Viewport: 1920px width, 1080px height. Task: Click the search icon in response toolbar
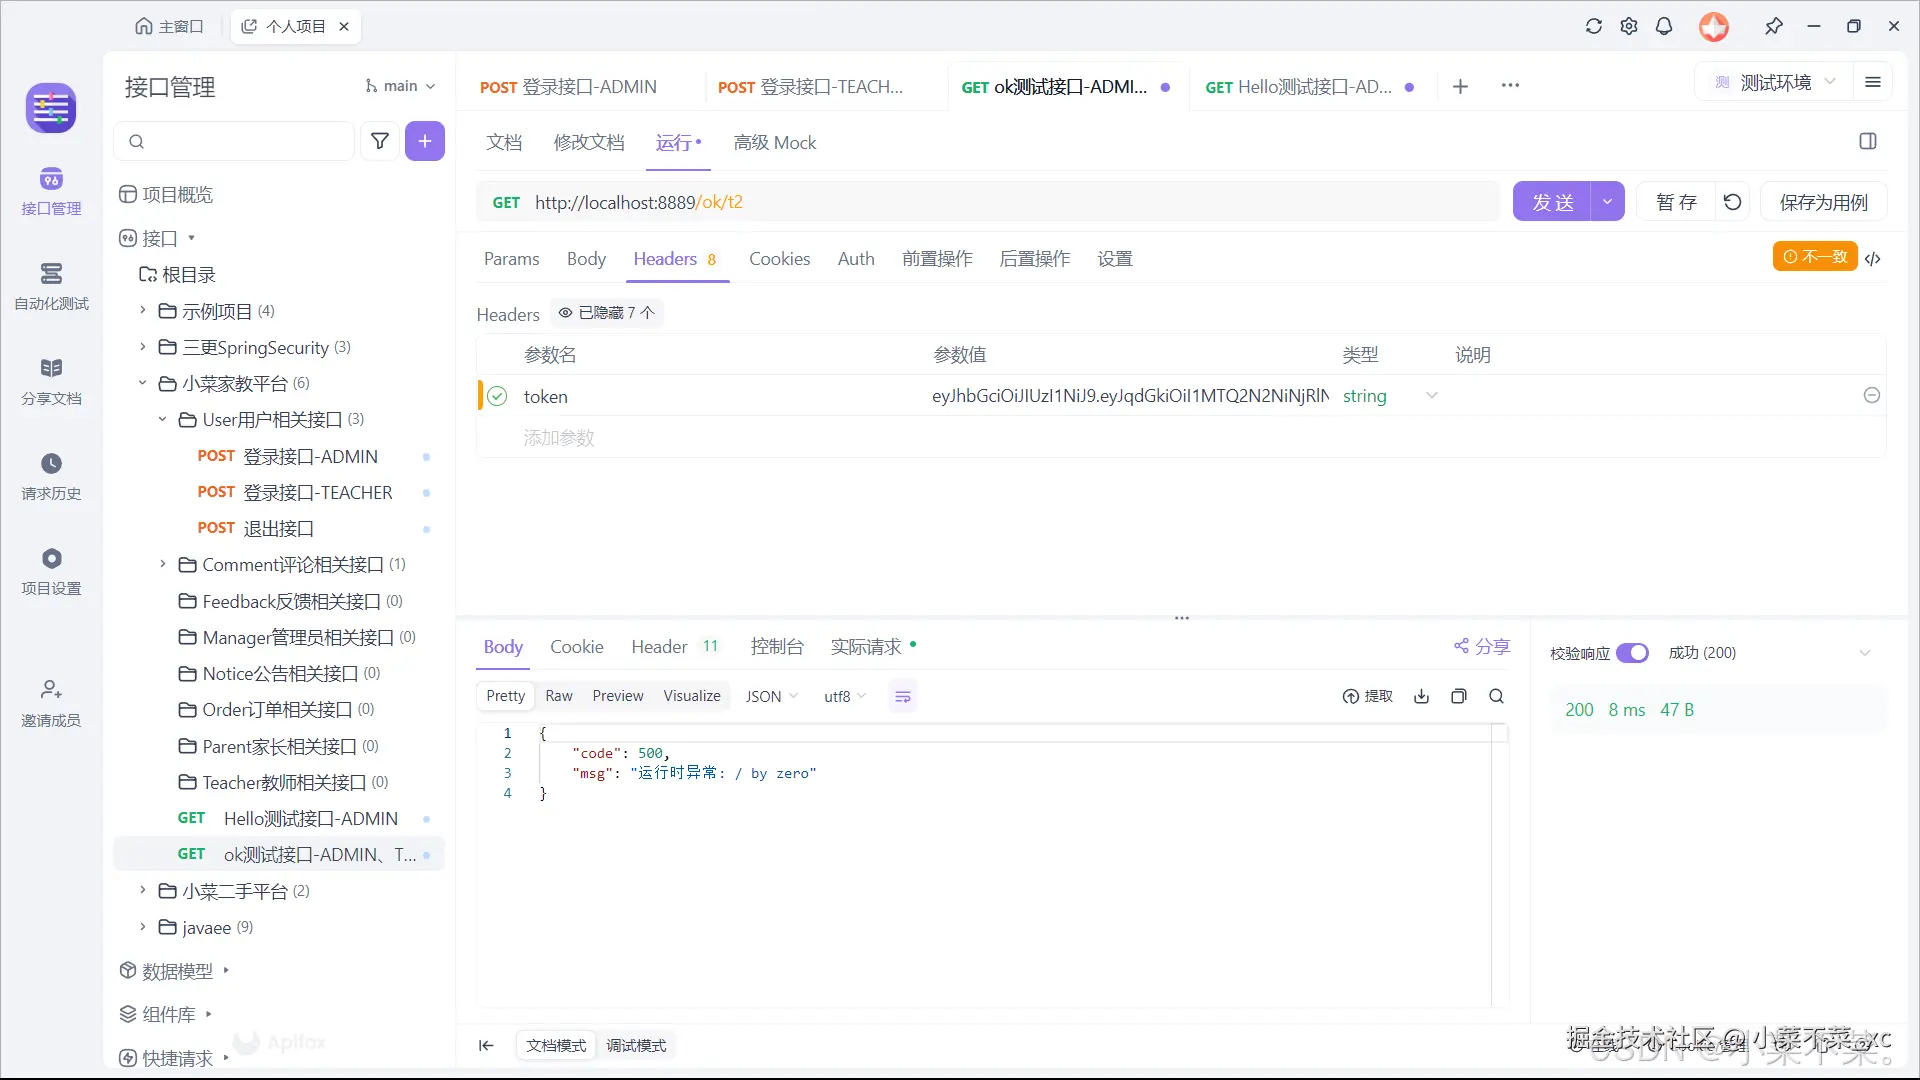tap(1496, 696)
